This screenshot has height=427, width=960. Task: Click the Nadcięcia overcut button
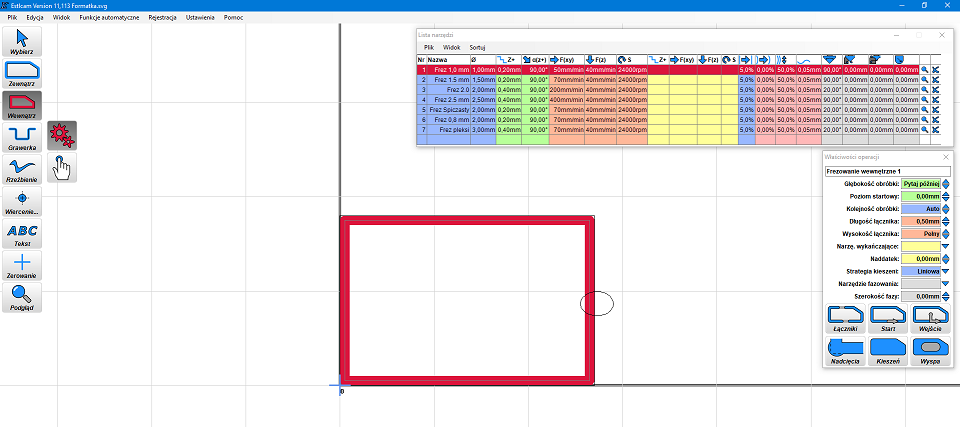846,351
